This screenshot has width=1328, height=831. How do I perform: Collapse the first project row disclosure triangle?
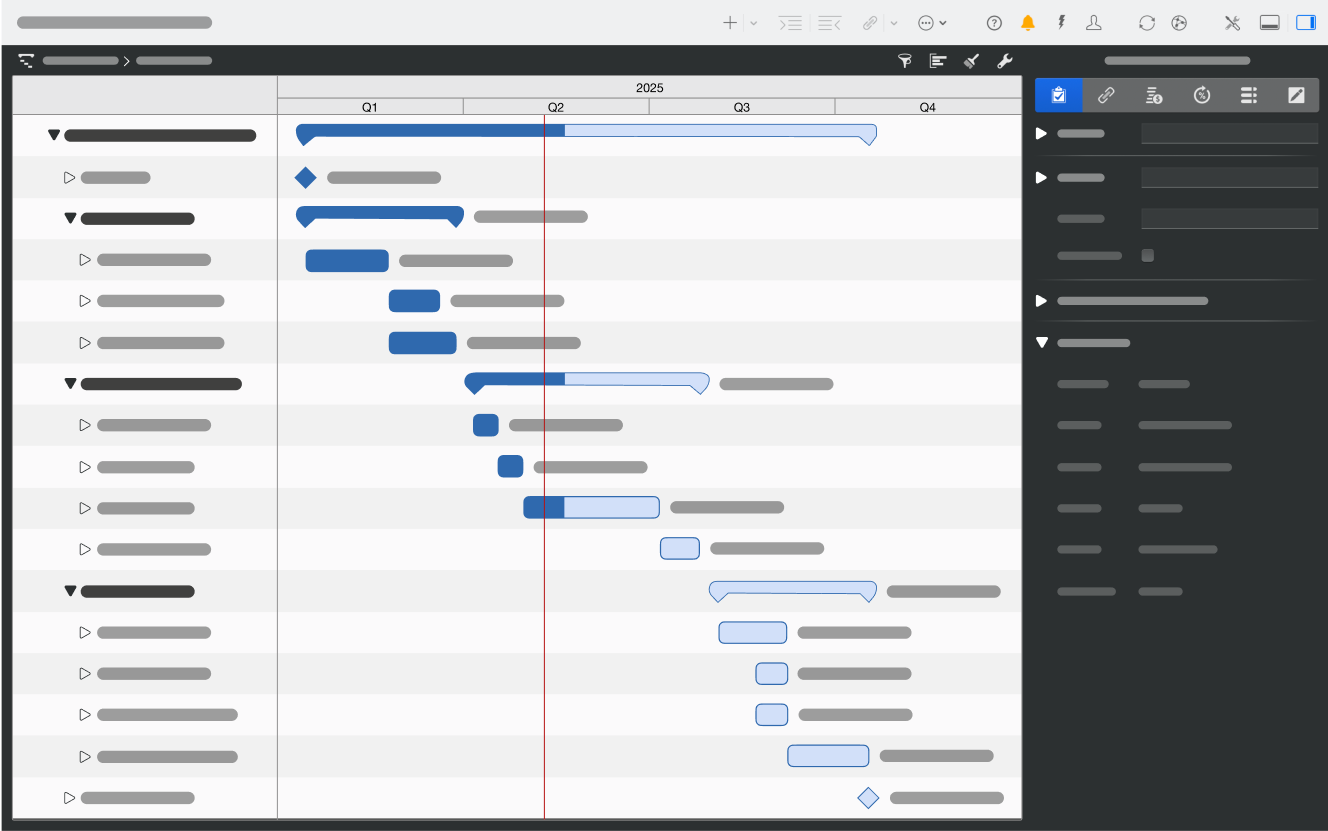[x=54, y=134]
